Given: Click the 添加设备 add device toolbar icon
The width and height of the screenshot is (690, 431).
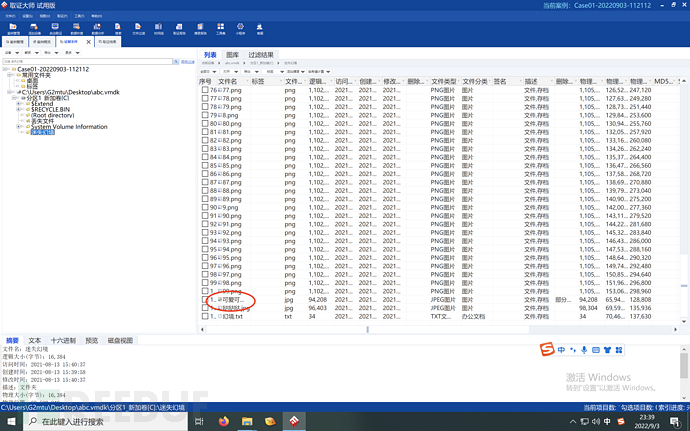Looking at the screenshot, I should (34, 29).
